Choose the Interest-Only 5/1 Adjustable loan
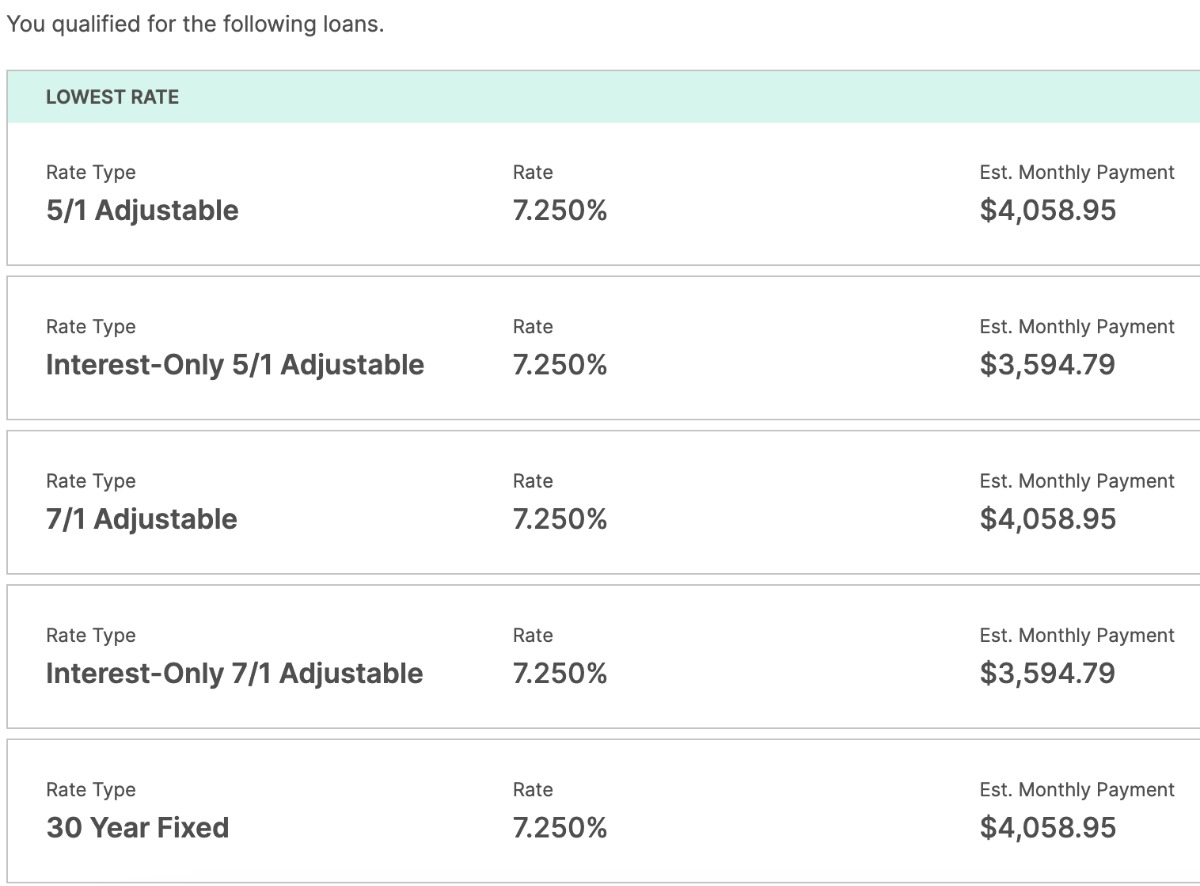The image size is (1200, 886). 235,365
